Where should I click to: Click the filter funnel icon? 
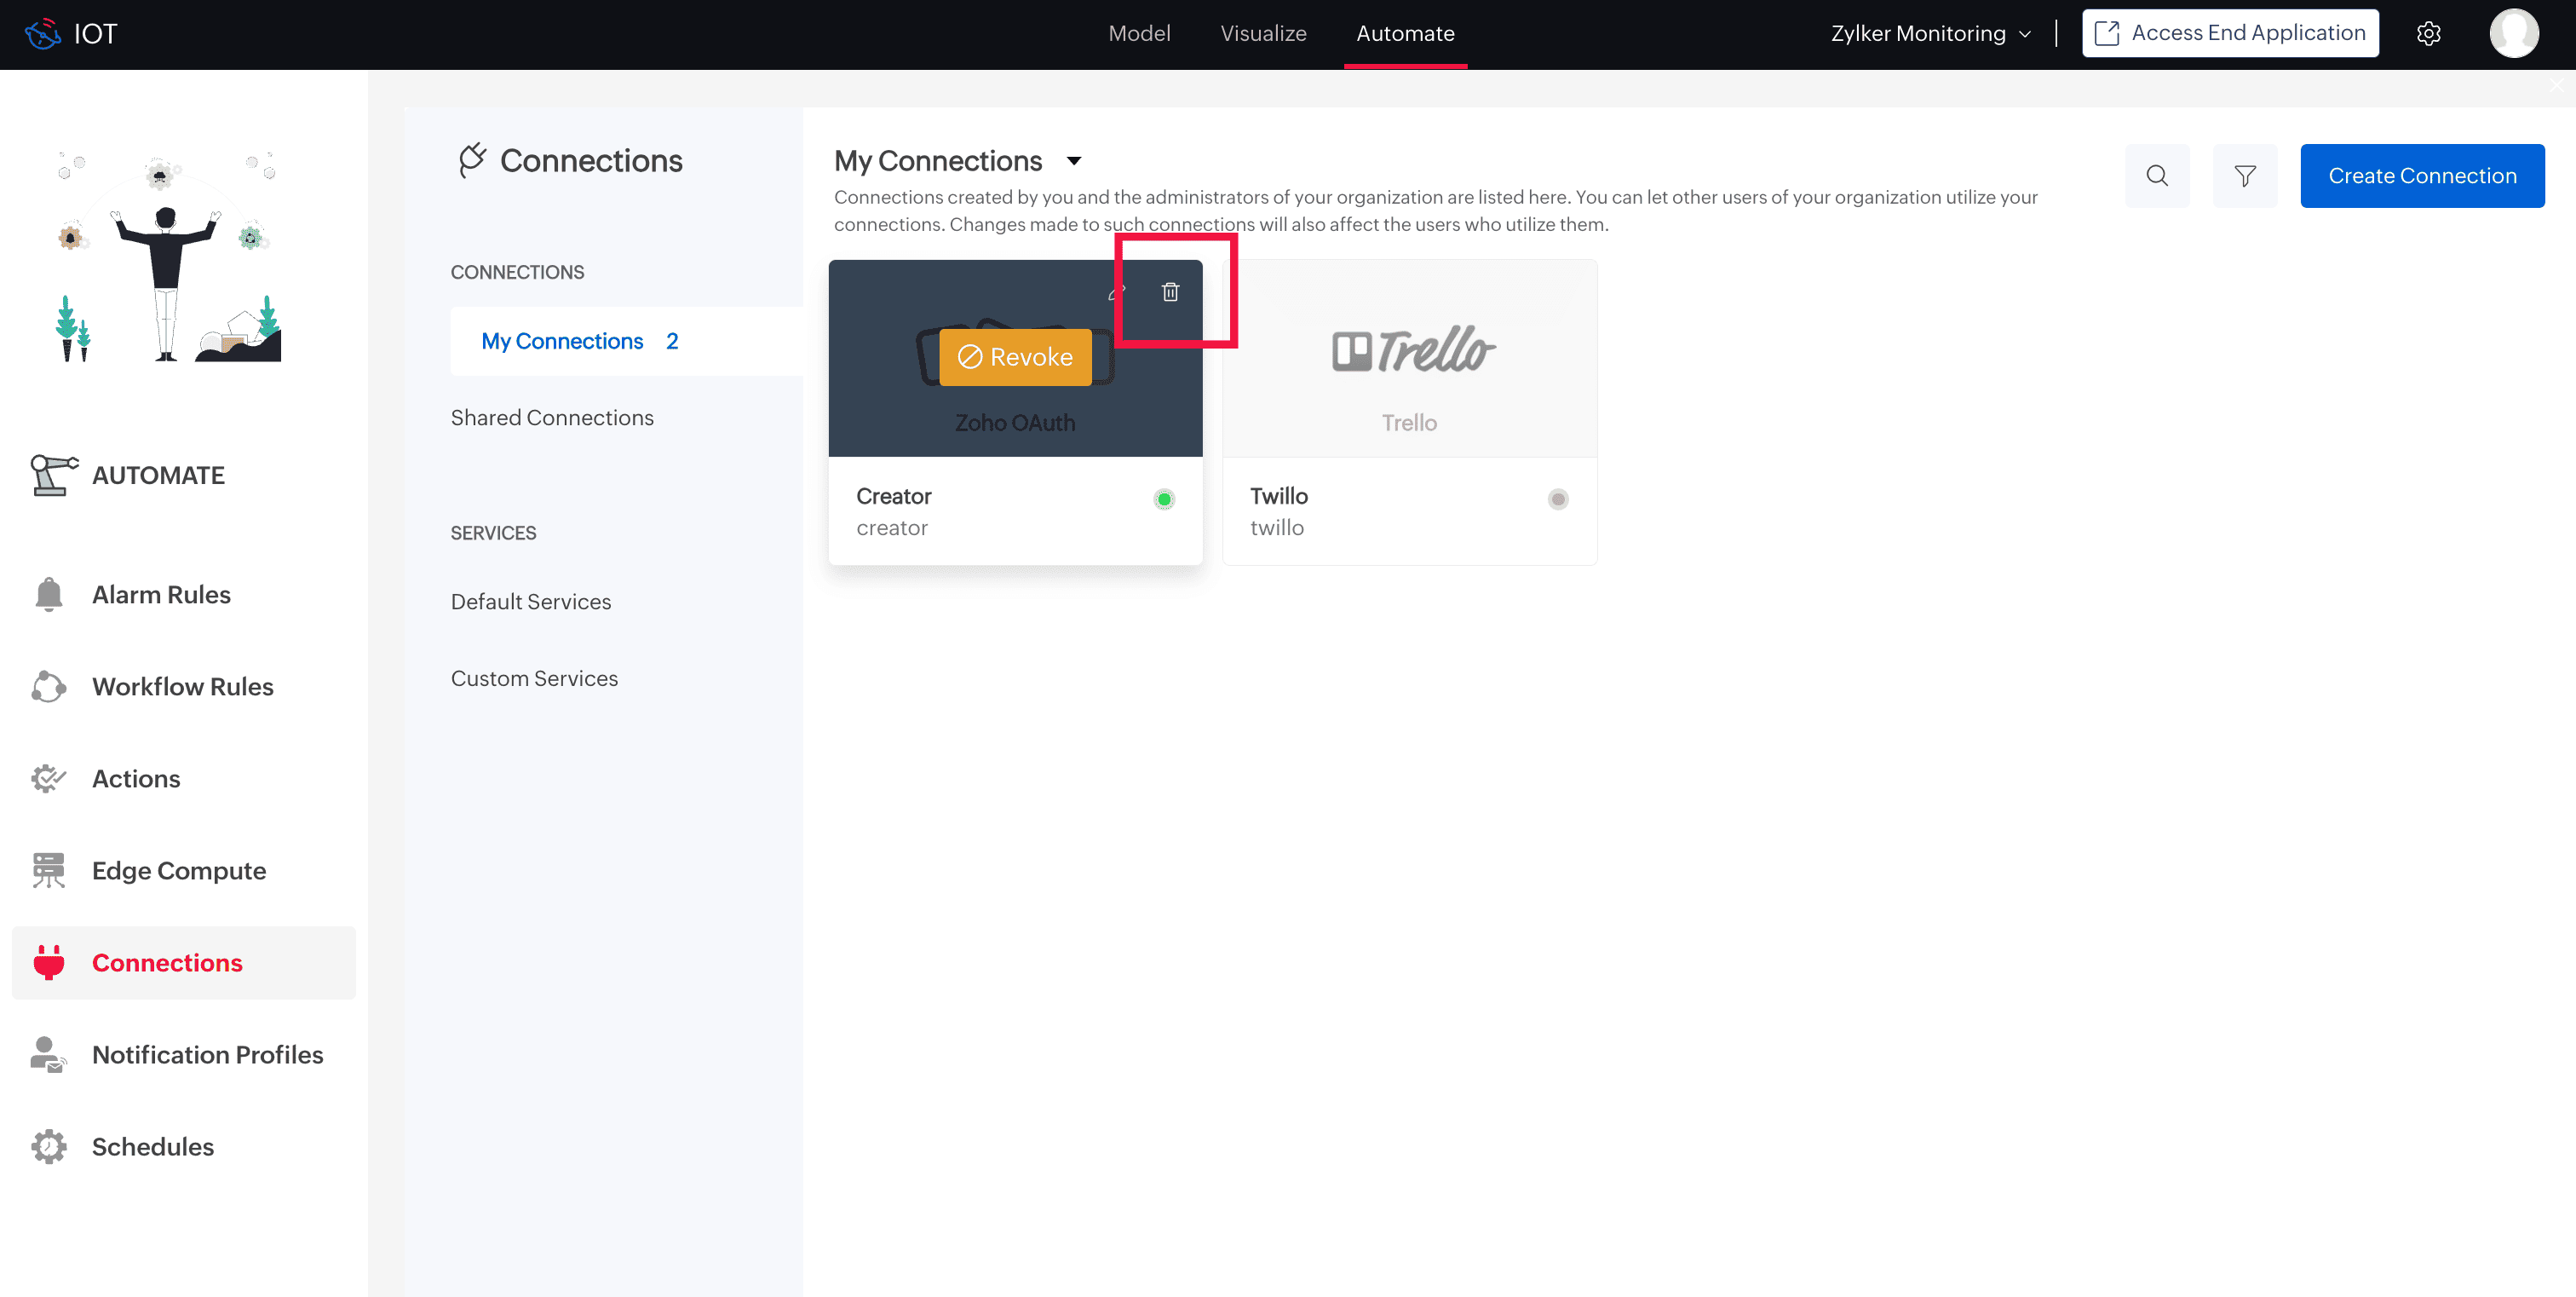2245,176
